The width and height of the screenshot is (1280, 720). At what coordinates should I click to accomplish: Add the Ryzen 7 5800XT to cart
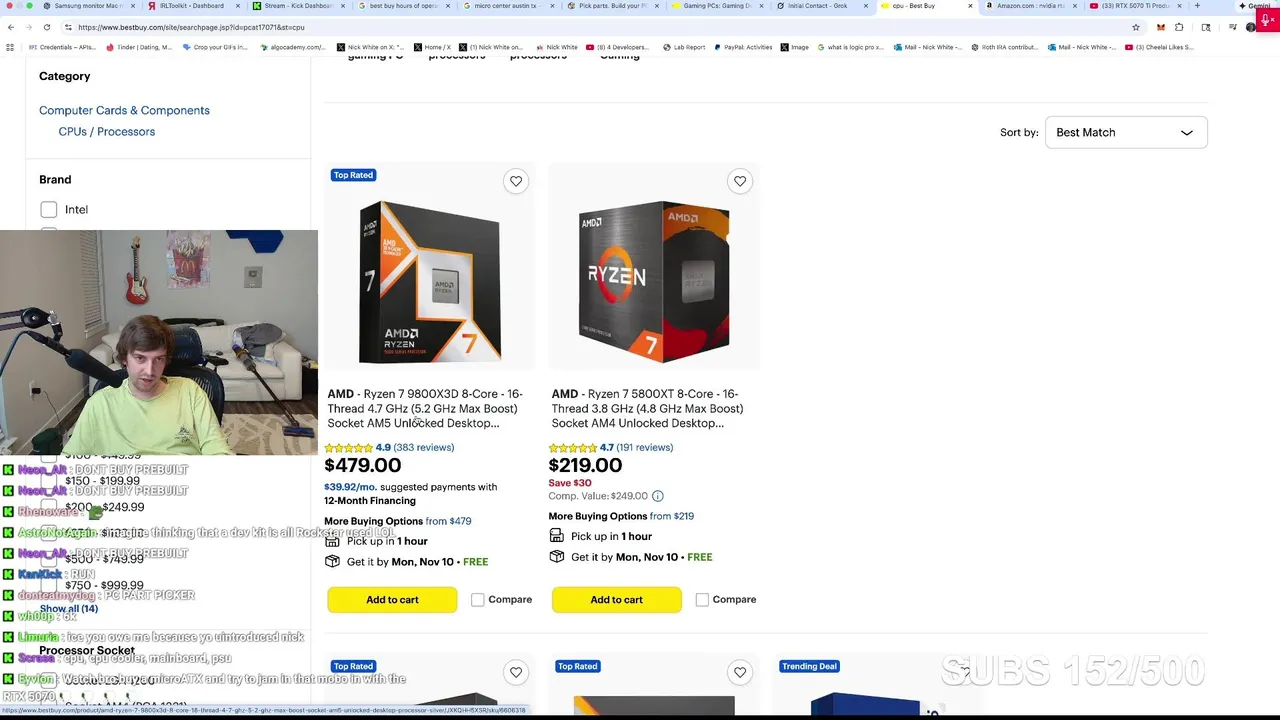pos(616,600)
